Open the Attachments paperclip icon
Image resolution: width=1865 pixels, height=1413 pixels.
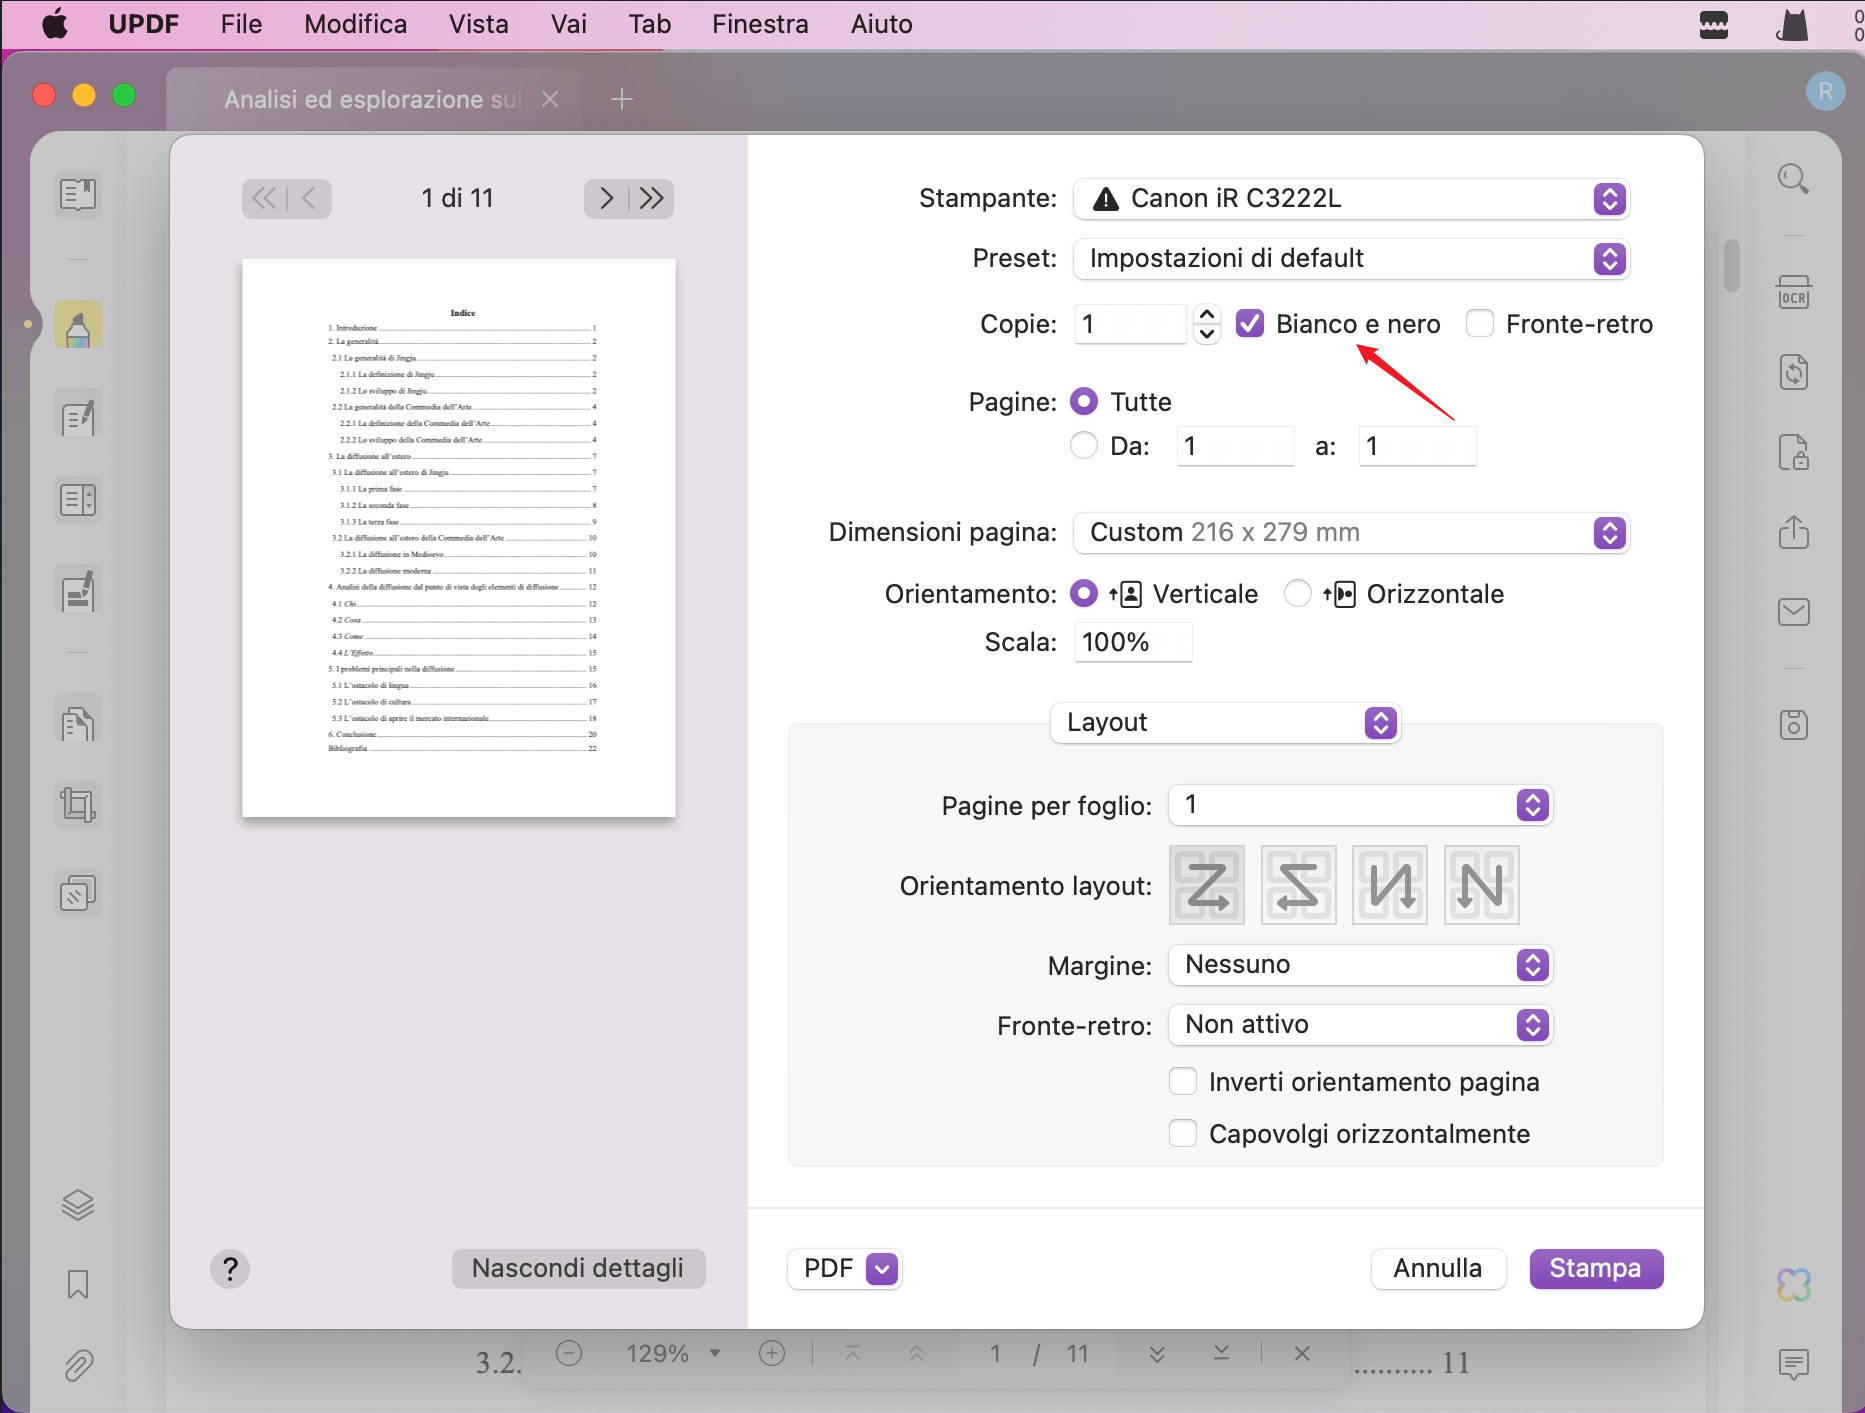[x=78, y=1365]
